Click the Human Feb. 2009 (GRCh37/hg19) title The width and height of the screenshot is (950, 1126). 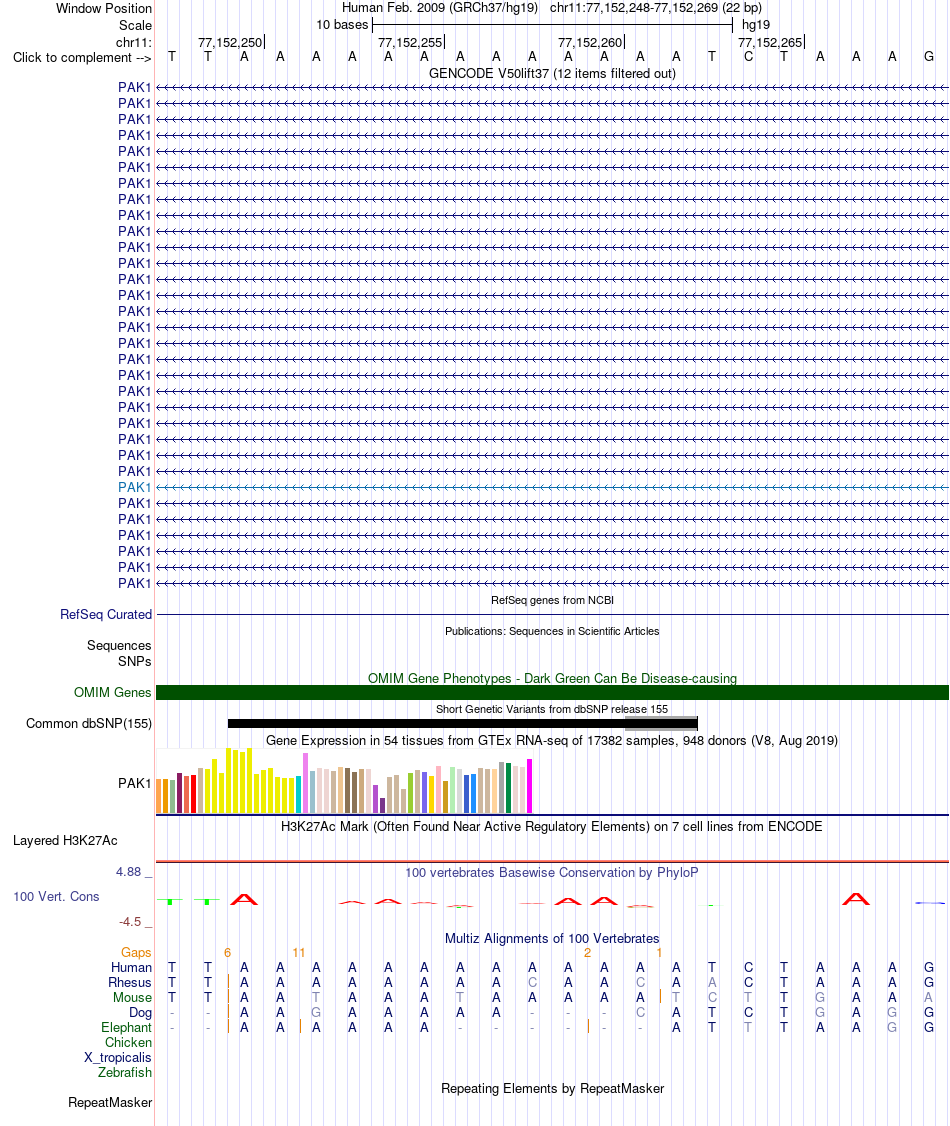click(x=439, y=8)
